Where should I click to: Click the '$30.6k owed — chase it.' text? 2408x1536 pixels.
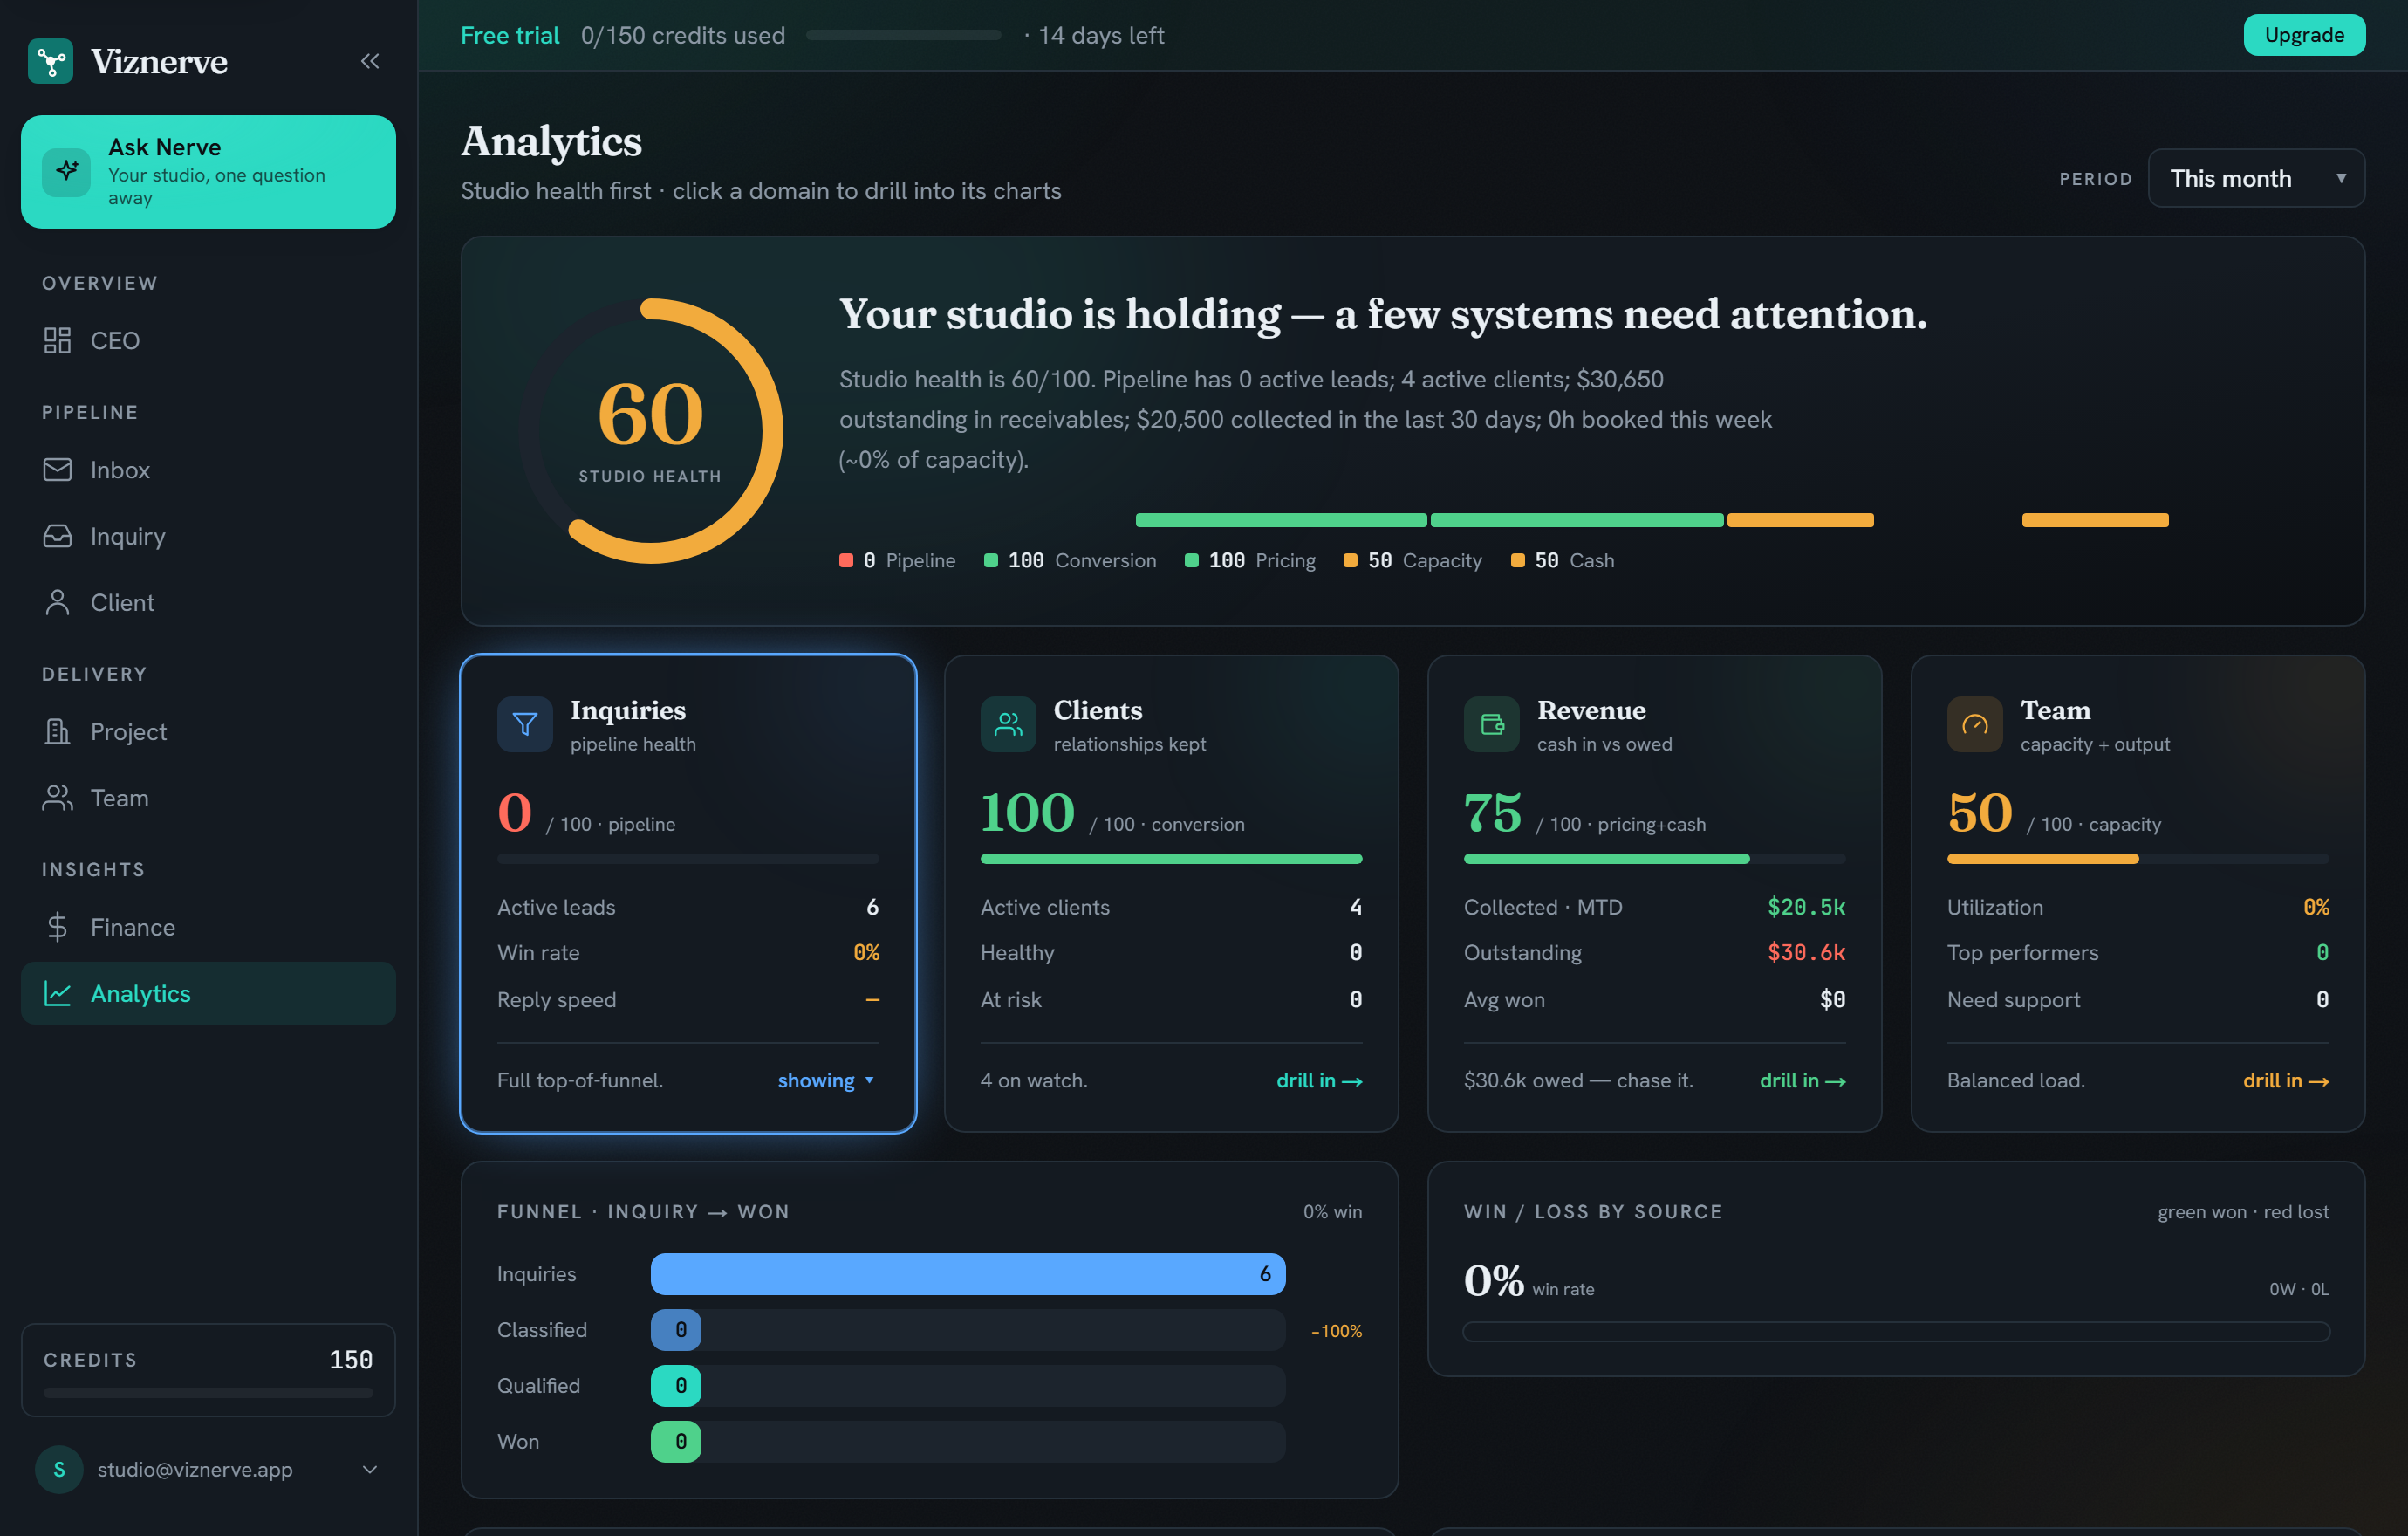(x=1578, y=1080)
